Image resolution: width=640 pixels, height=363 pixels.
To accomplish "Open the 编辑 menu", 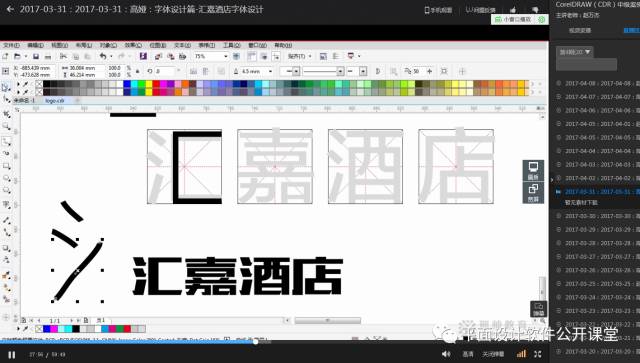I will point(36,45).
